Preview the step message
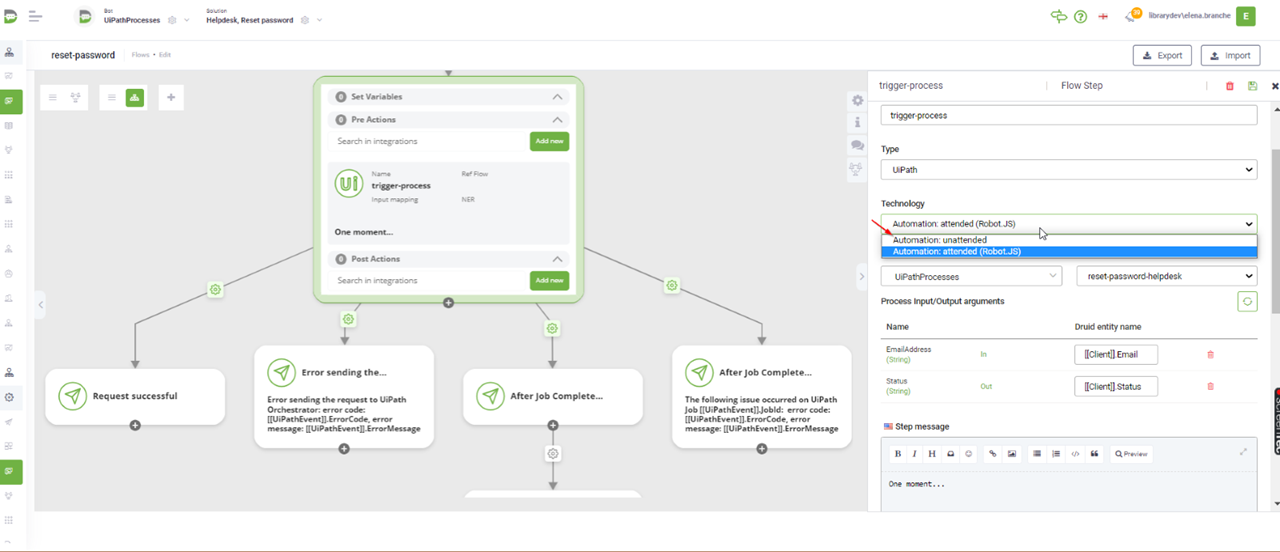 click(1131, 454)
